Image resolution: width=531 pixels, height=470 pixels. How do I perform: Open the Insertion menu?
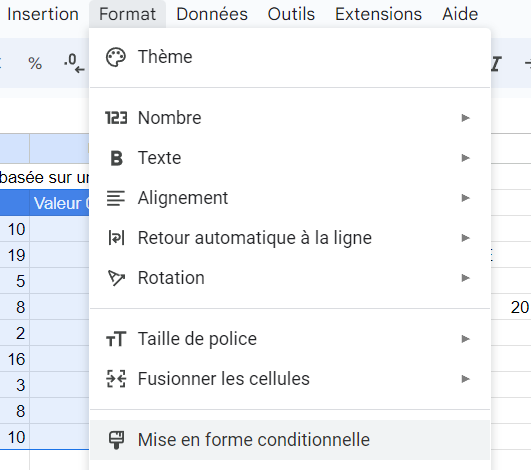[43, 14]
